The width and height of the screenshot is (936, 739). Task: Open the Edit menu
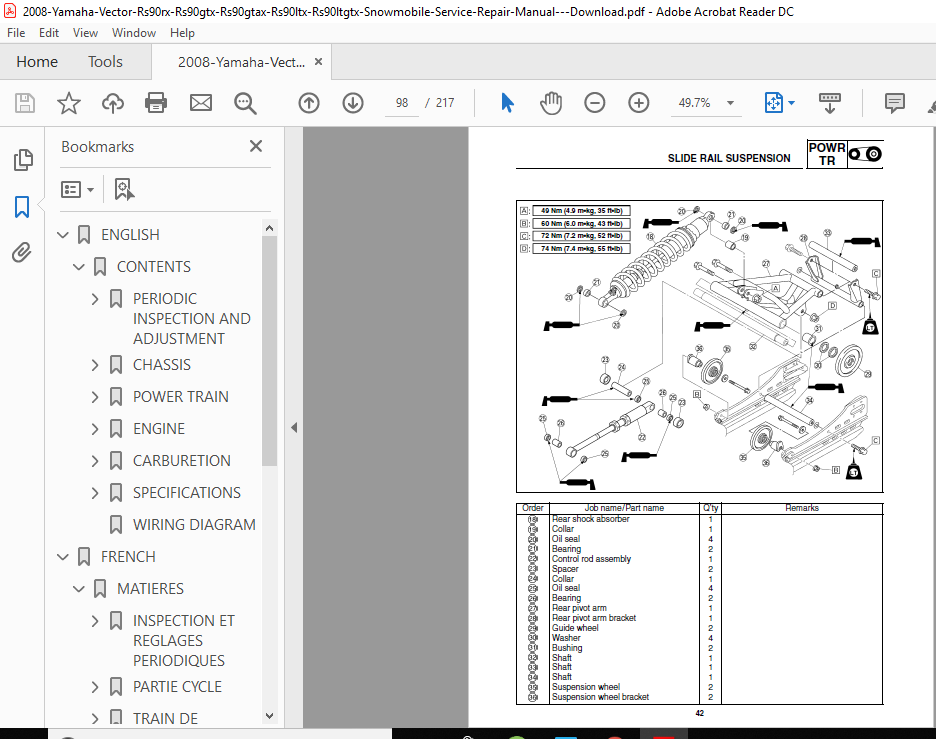click(x=49, y=33)
